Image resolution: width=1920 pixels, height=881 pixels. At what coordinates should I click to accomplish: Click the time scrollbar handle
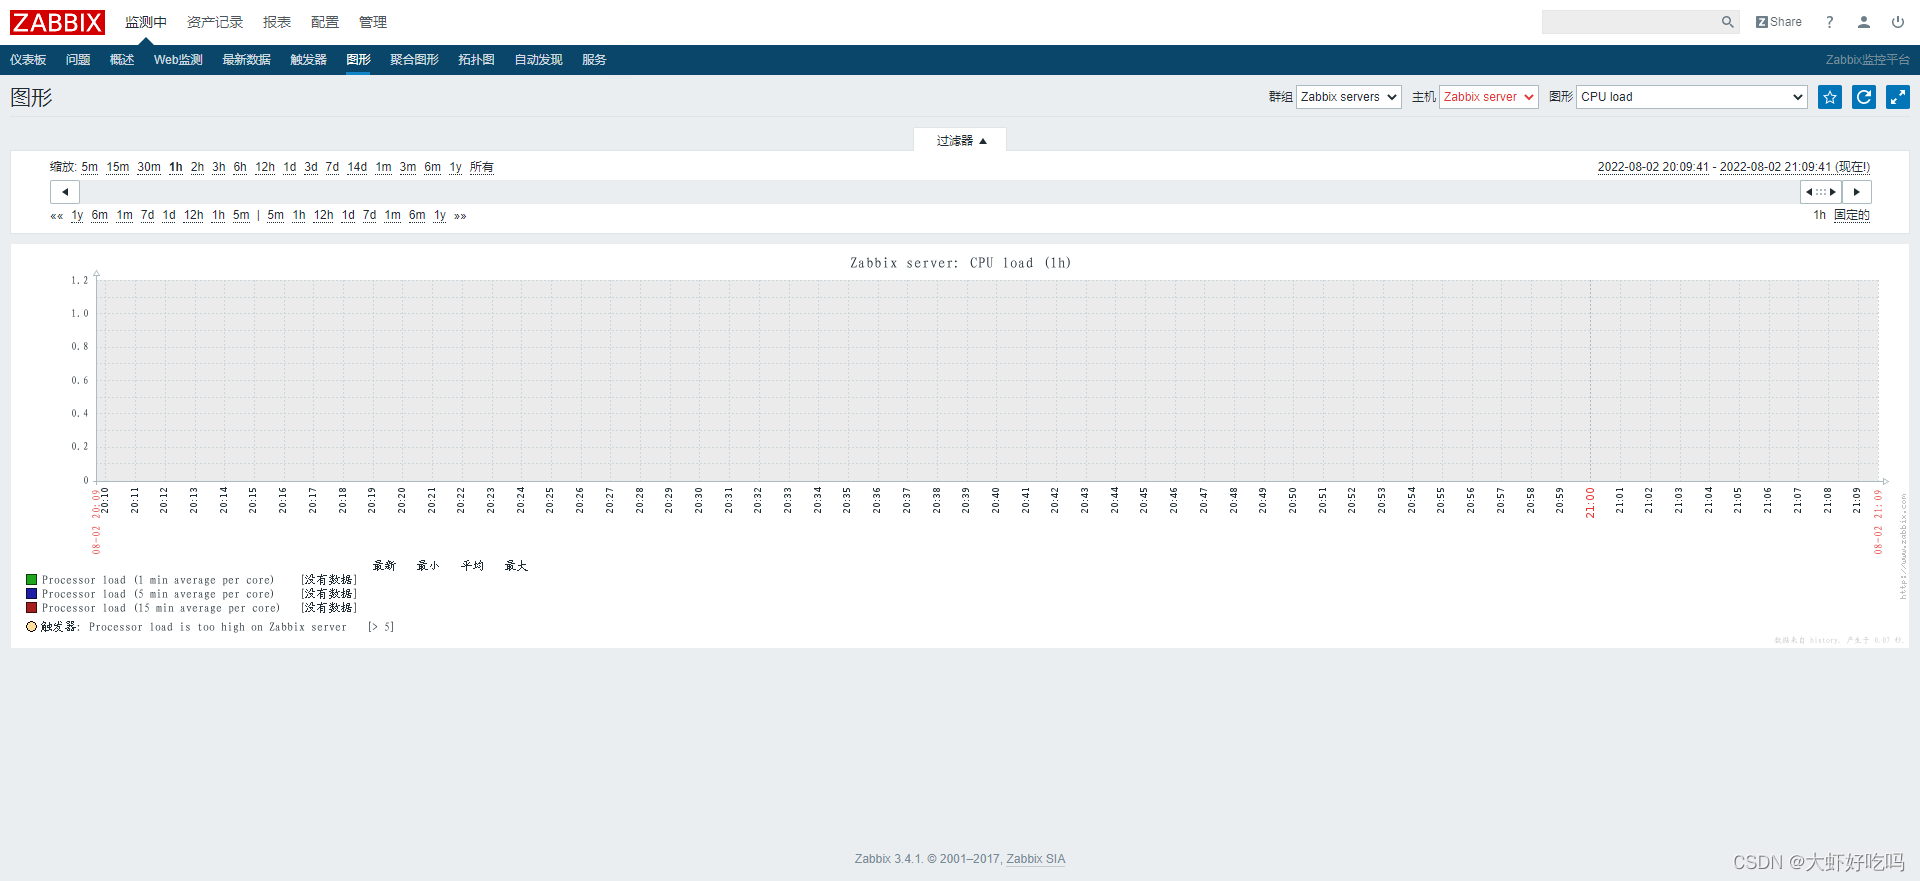pyautogui.click(x=1821, y=192)
